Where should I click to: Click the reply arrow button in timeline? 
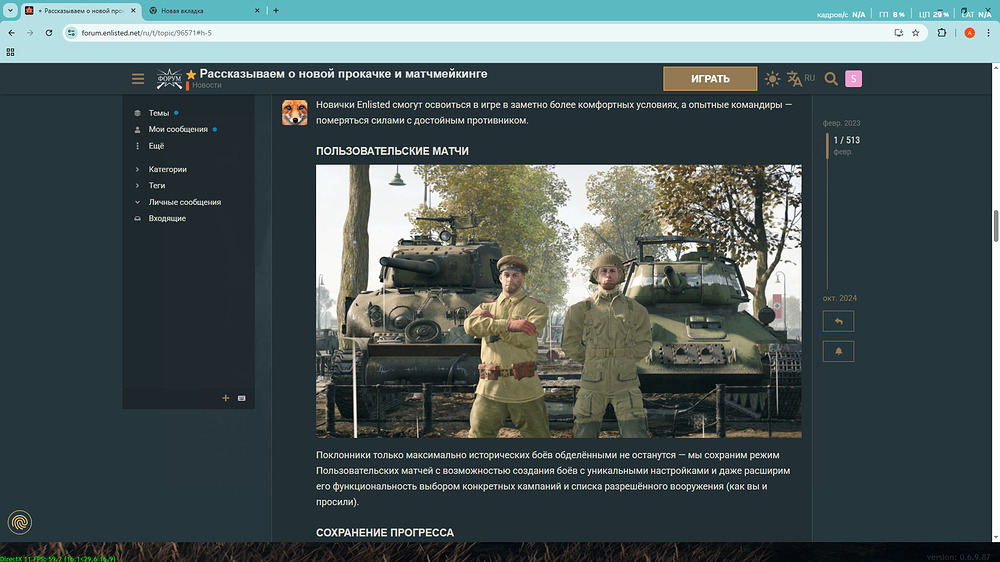[838, 322]
